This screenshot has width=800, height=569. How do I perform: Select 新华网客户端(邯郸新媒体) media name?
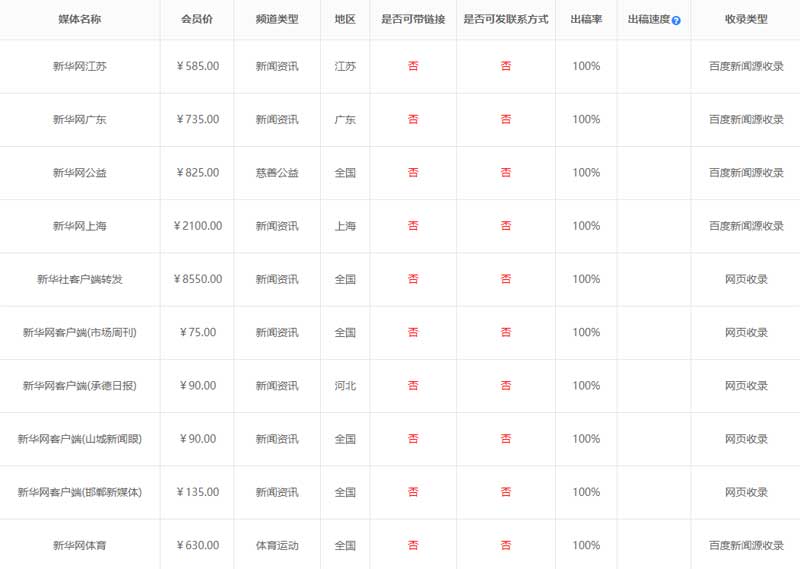[x=80, y=492]
